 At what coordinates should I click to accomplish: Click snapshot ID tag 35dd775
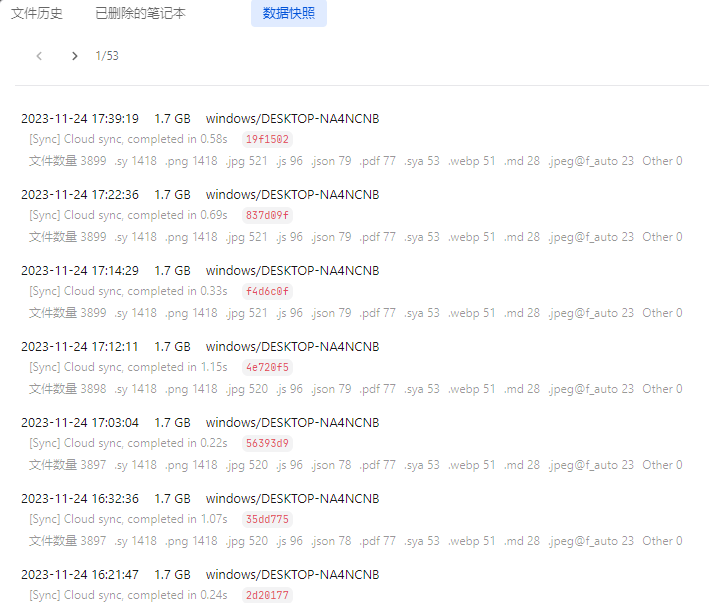[267, 519]
